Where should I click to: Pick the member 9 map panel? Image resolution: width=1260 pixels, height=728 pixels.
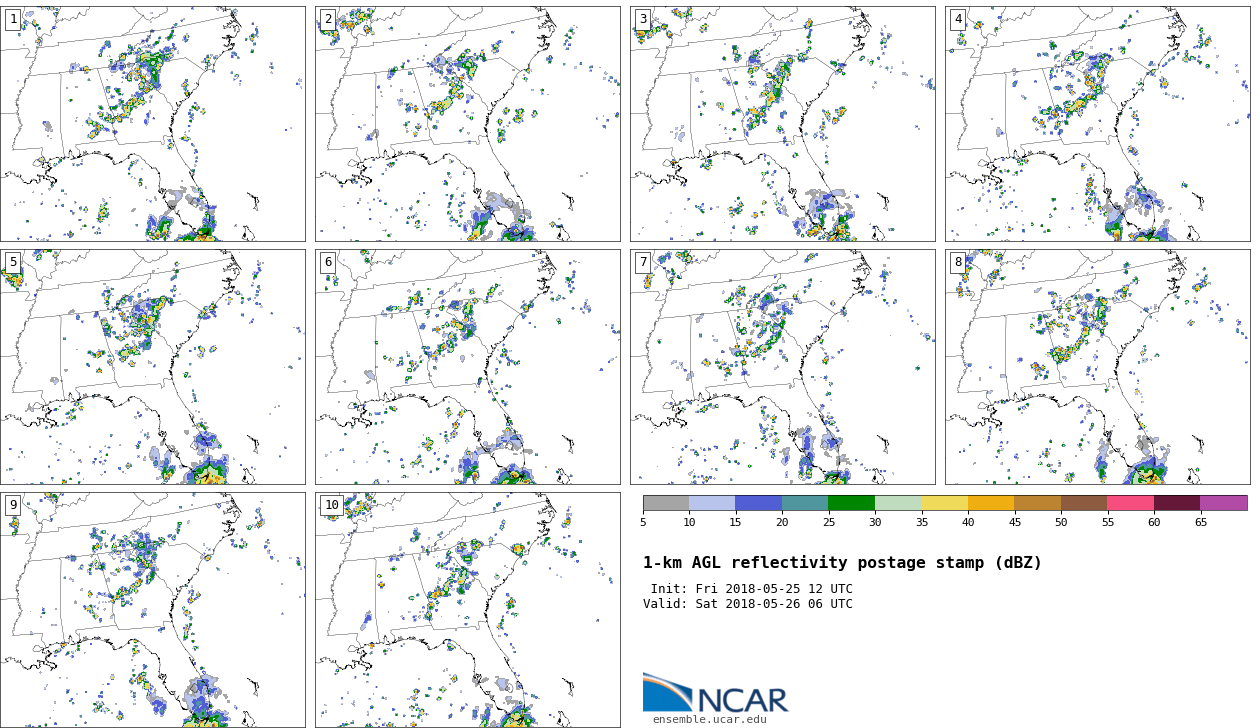(x=153, y=609)
